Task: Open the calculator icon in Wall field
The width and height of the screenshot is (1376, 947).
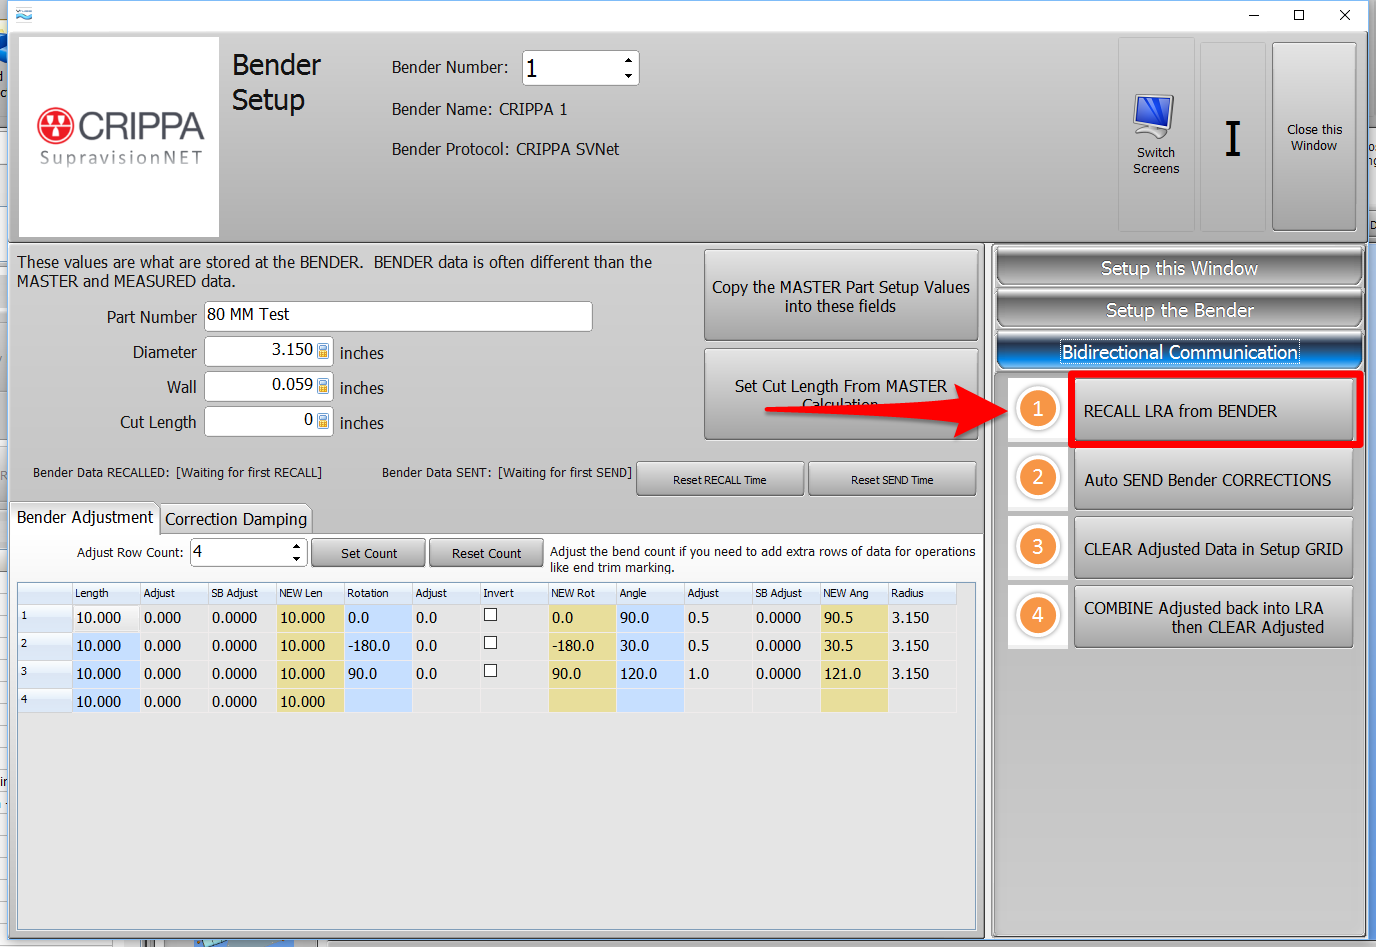Action: (323, 386)
